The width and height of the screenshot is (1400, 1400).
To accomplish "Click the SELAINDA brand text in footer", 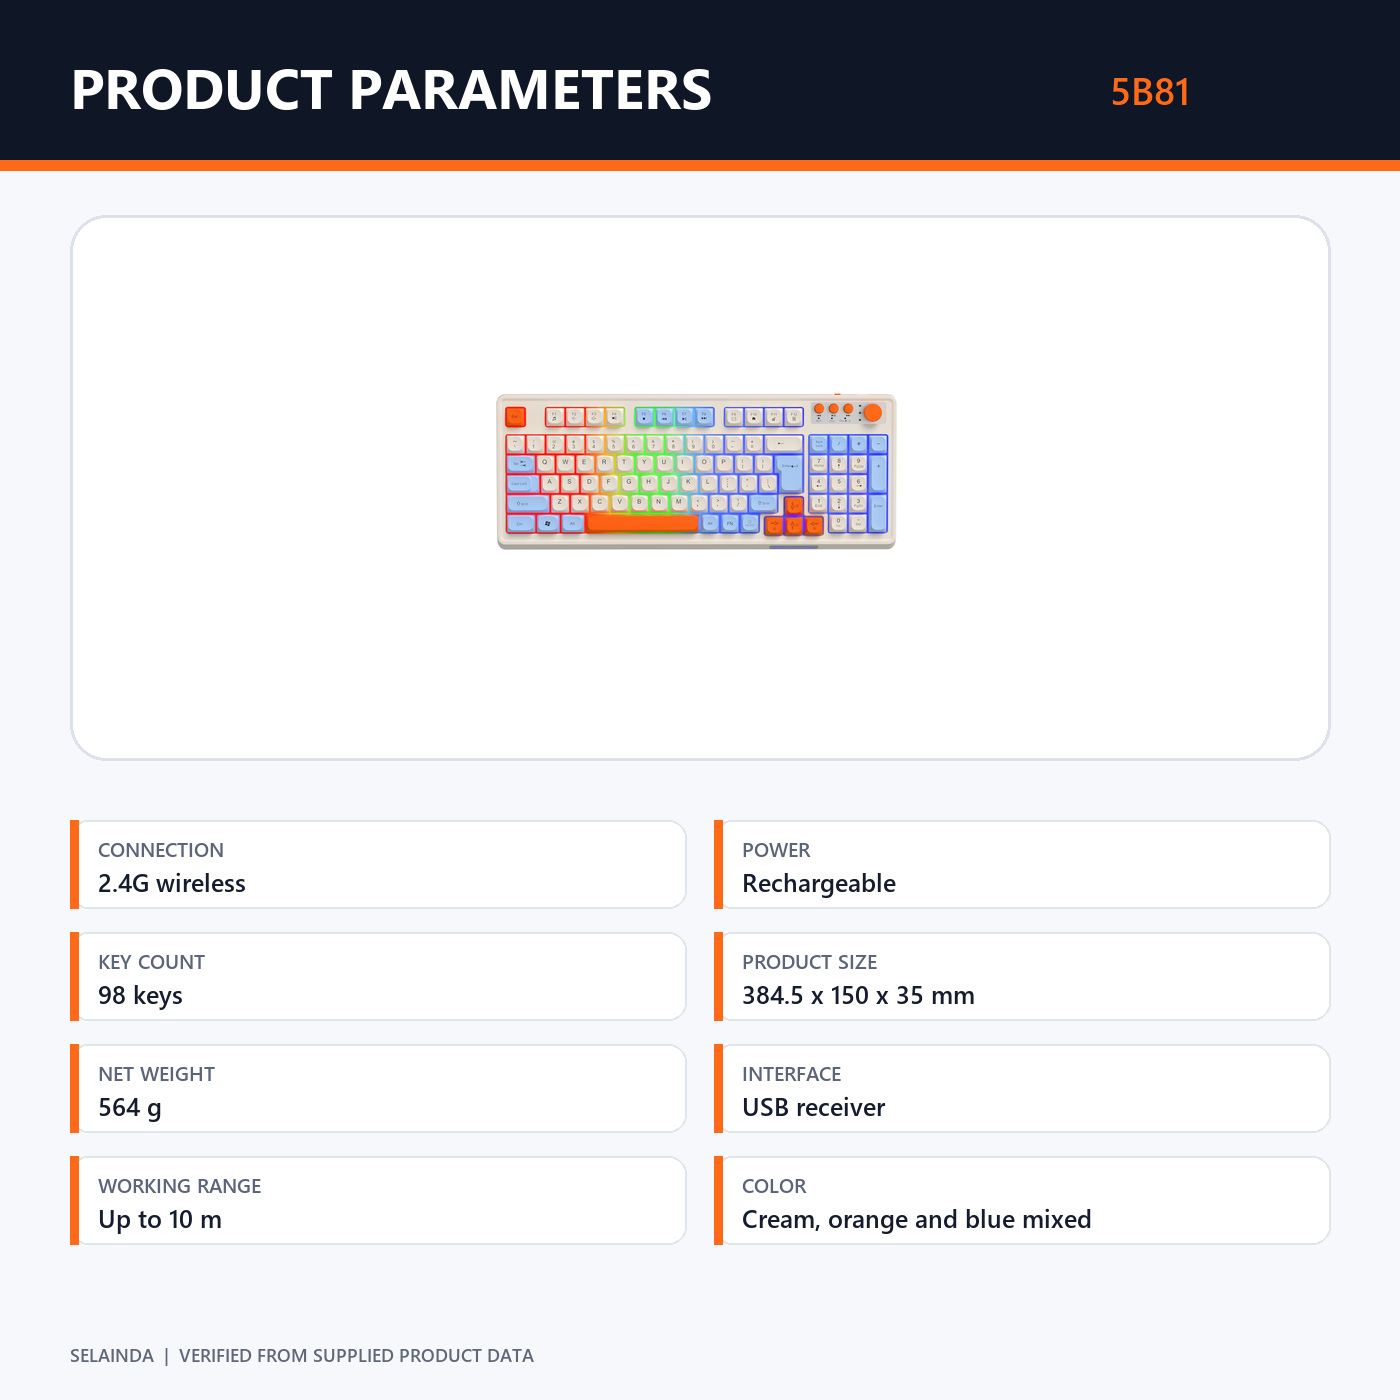I will tap(112, 1356).
